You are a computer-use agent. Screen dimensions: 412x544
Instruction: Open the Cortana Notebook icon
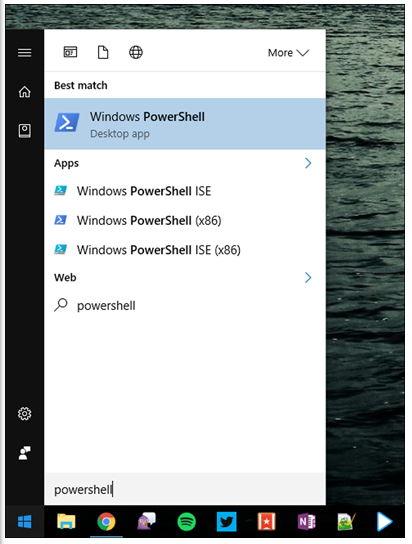pos(25,131)
